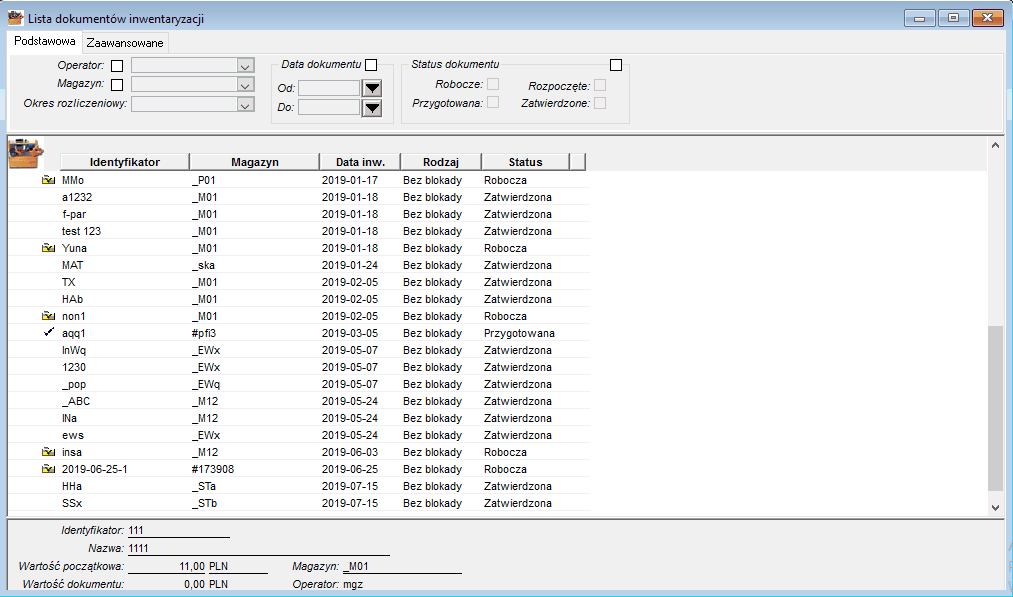Select the SSx document row
Image resolution: width=1013 pixels, height=597 pixels.
click(x=299, y=503)
